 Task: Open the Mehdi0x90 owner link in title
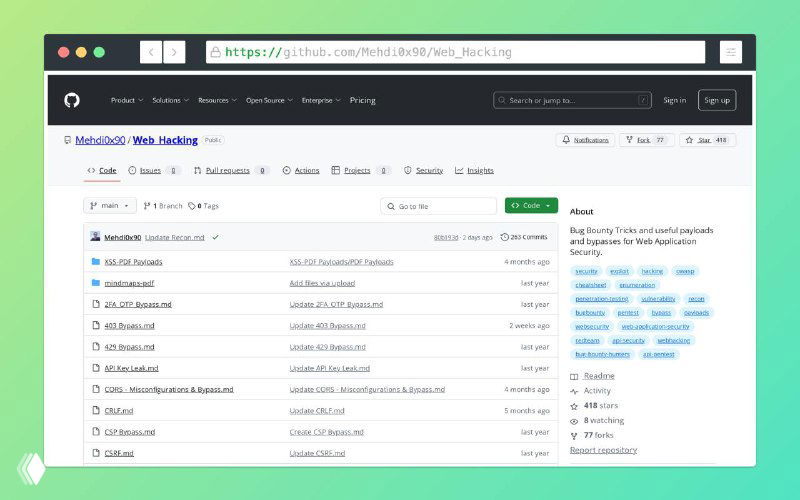[100, 140]
